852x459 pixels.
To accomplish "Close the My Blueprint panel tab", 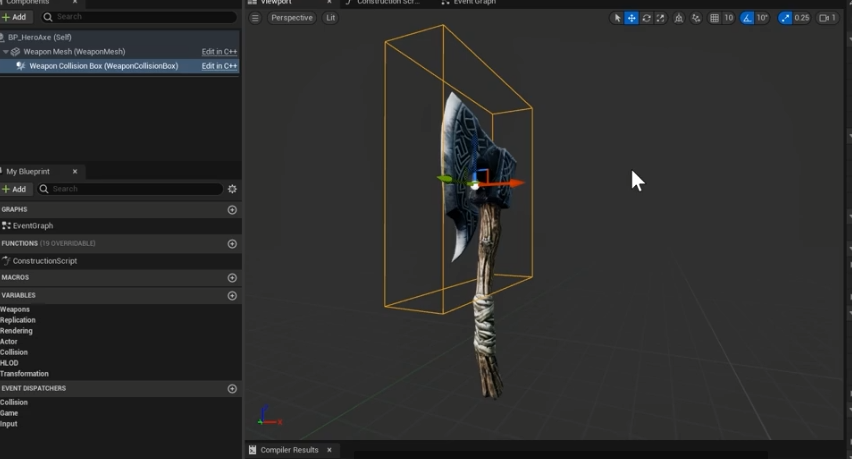I will point(75,172).
